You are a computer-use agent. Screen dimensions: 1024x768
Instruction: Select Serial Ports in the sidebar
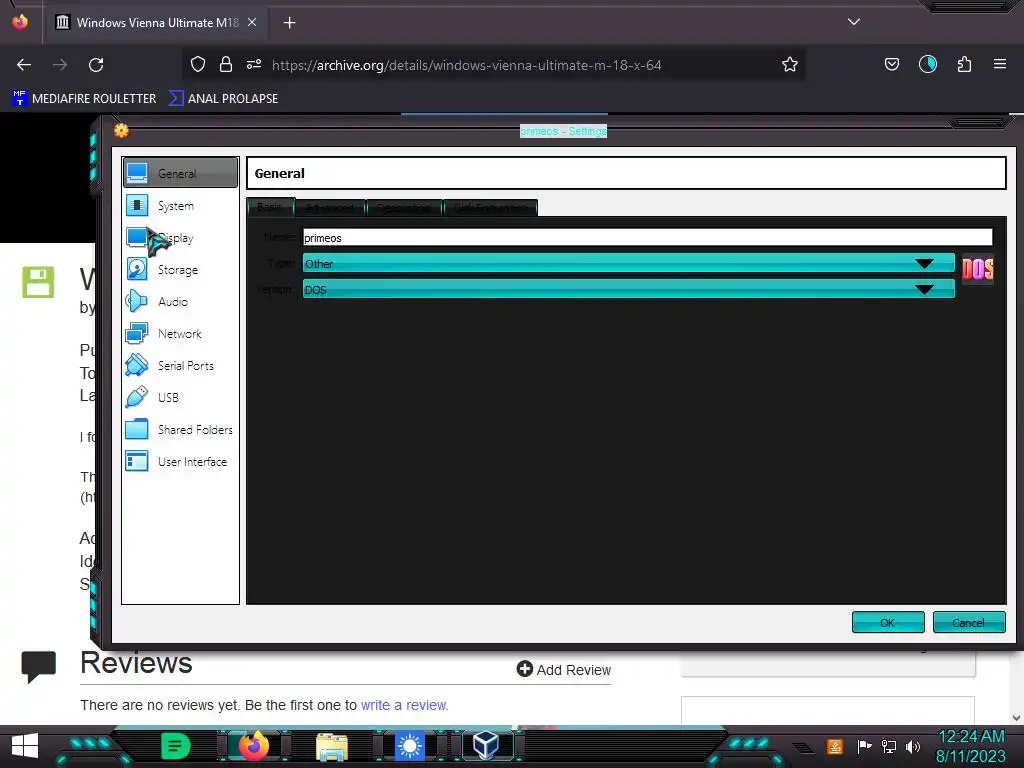(180, 366)
